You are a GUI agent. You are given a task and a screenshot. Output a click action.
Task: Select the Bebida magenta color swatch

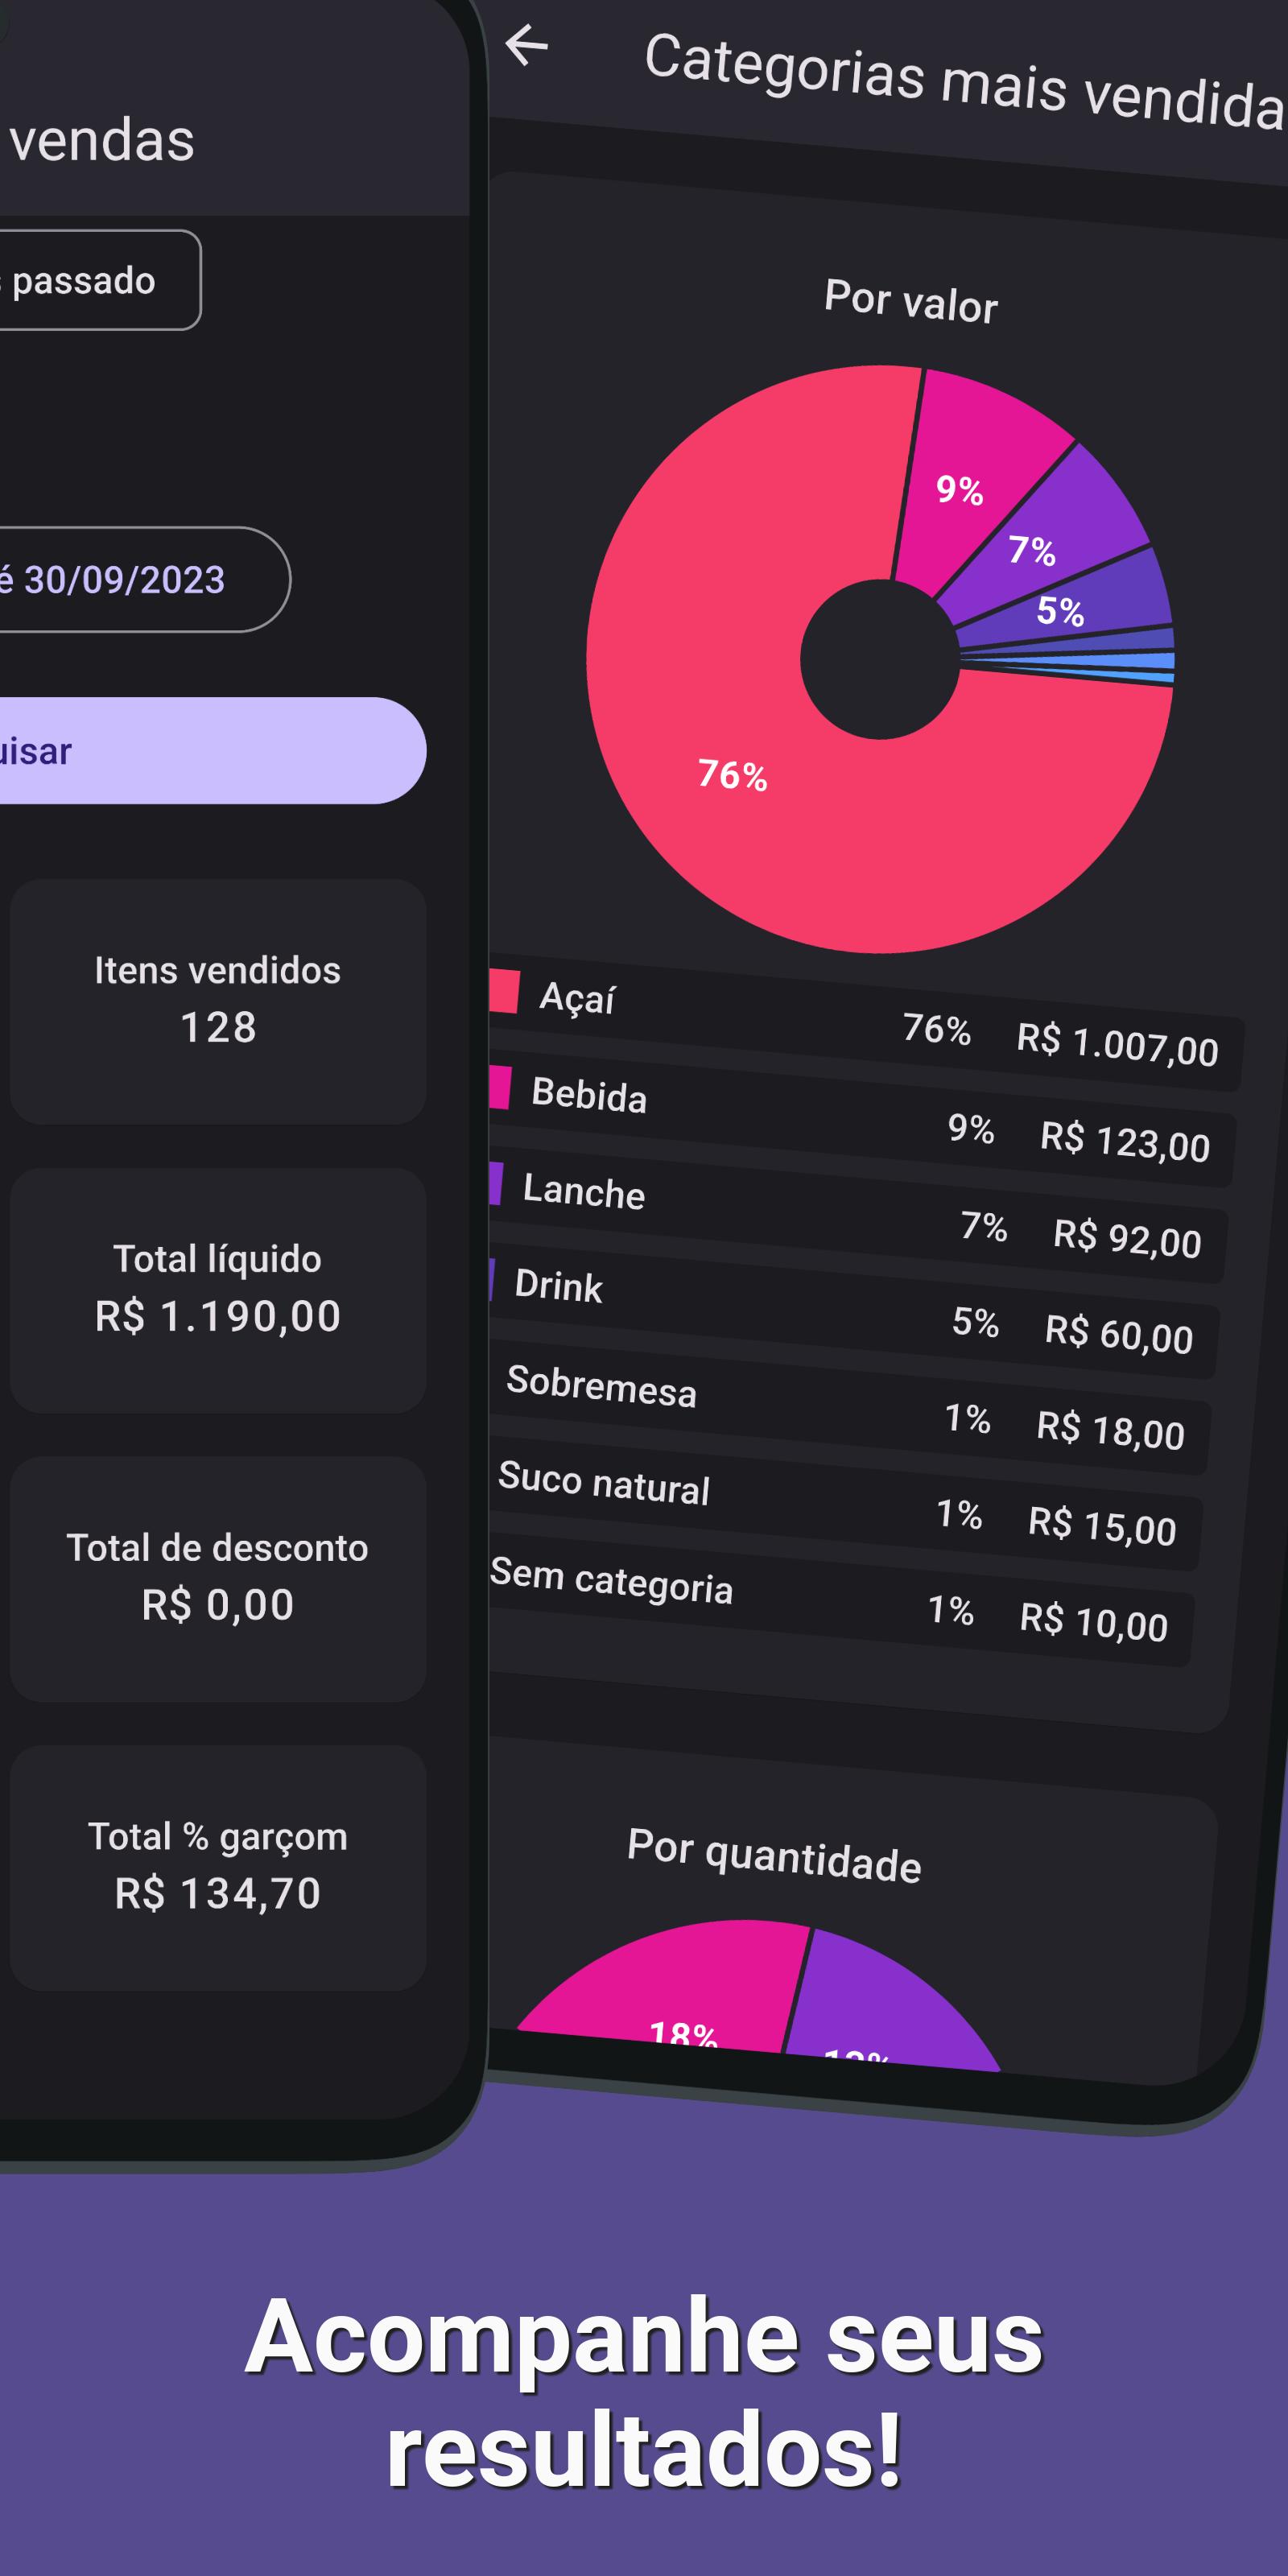click(500, 1087)
